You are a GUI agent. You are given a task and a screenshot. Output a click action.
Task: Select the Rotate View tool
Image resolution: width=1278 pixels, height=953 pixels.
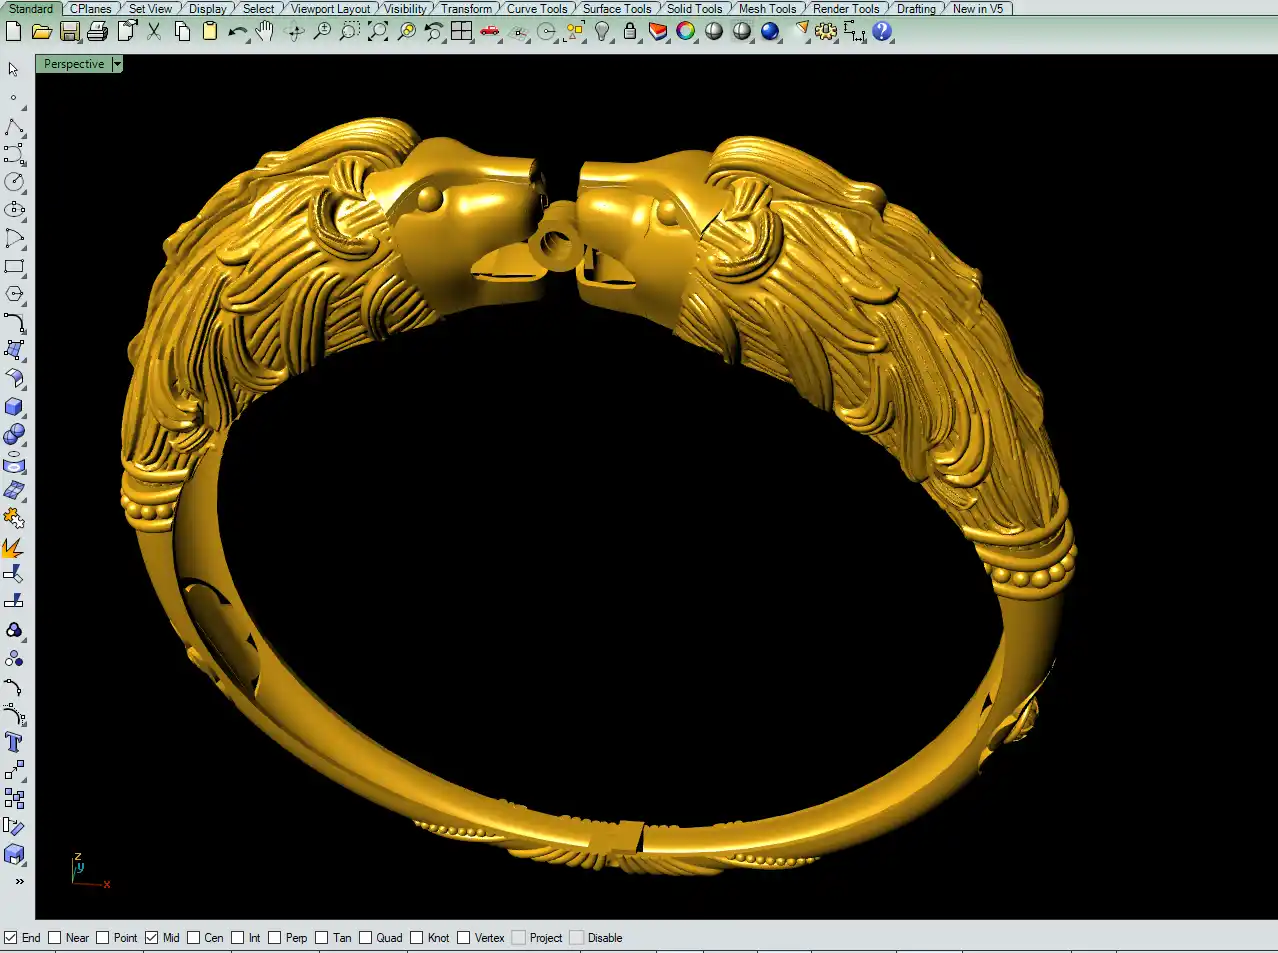click(294, 31)
